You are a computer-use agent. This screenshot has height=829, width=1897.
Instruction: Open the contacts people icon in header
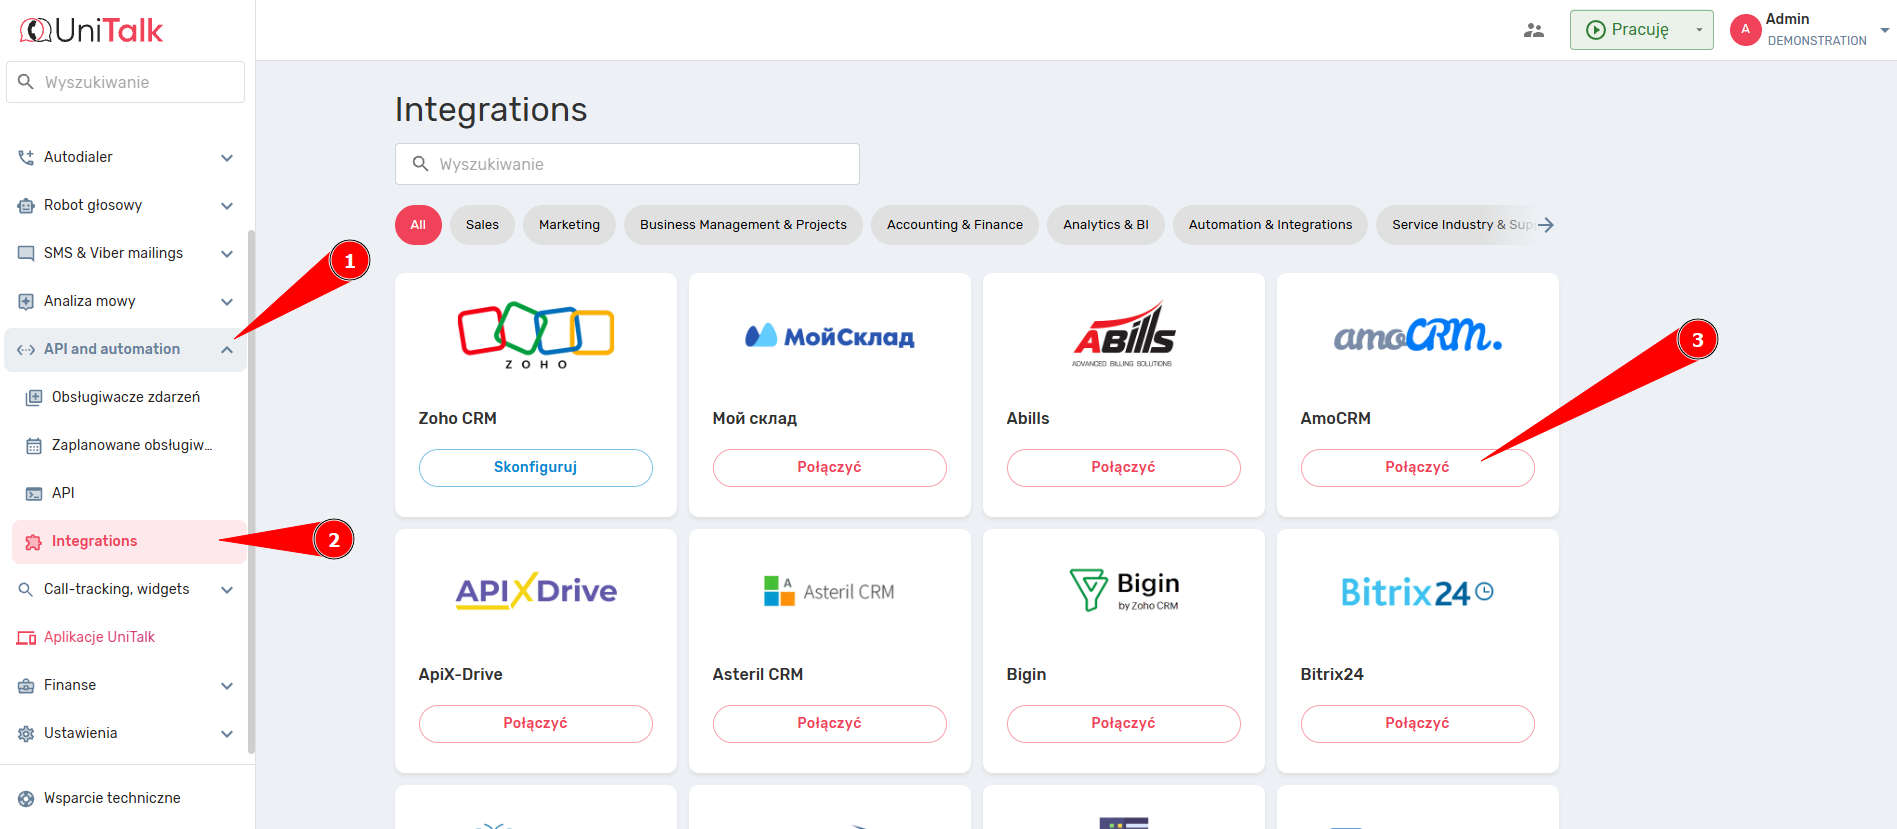(x=1533, y=30)
